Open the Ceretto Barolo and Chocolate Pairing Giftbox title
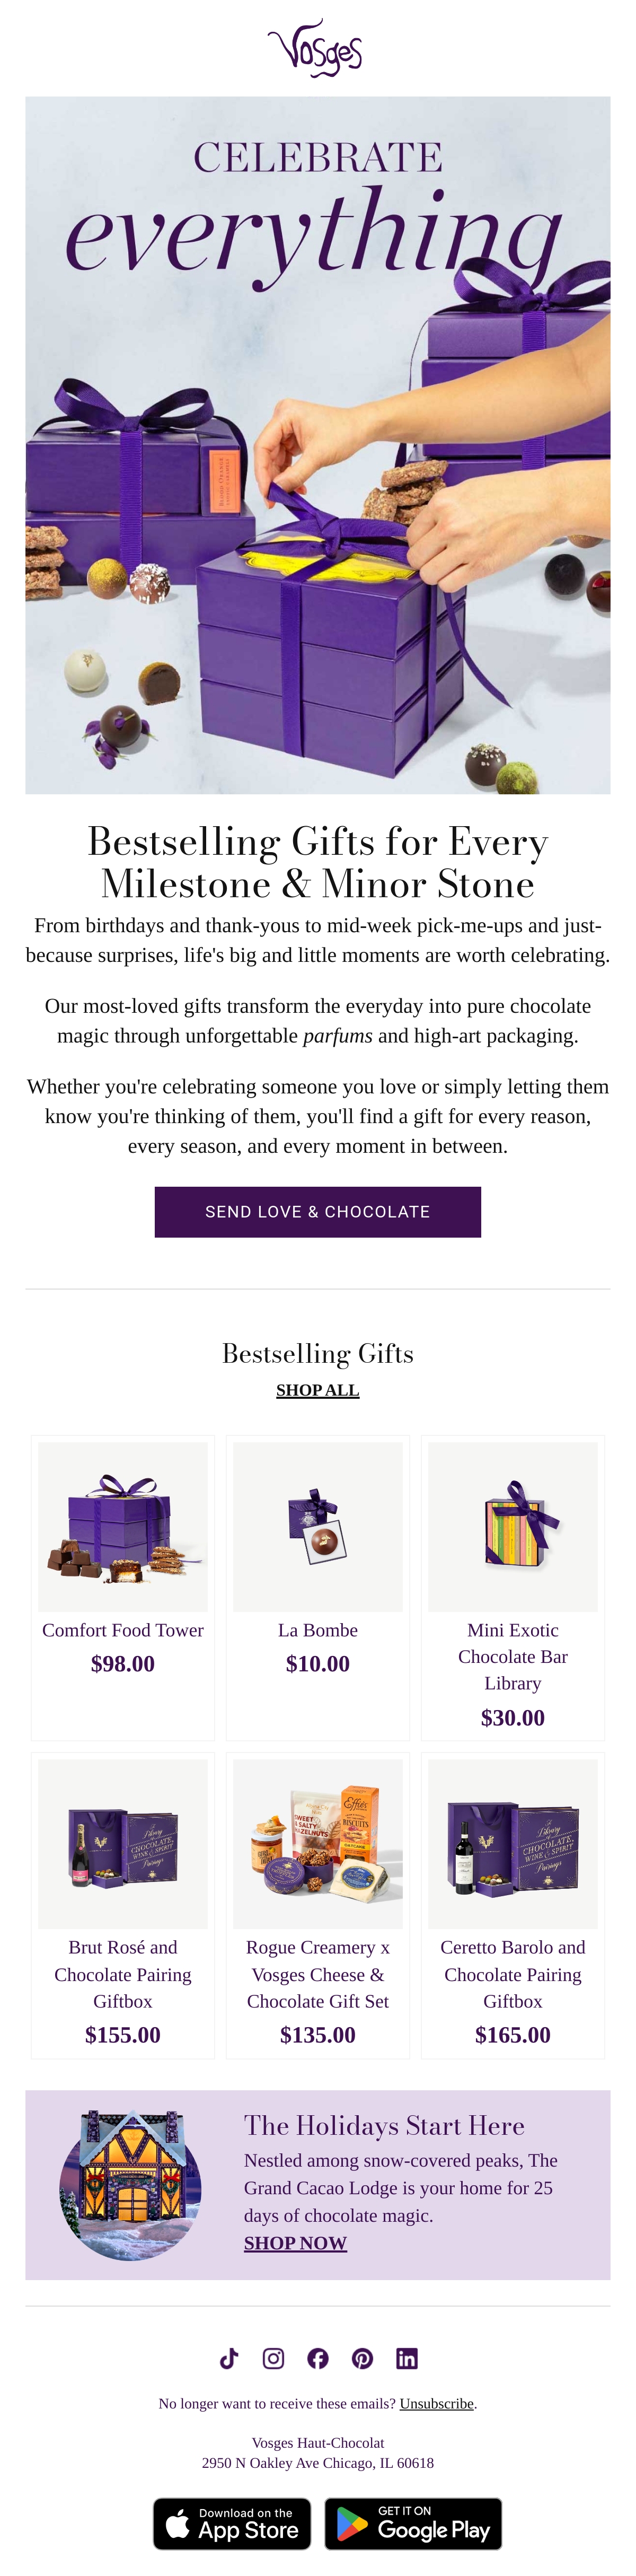Viewport: 636px width, 2576px height. tap(513, 1974)
